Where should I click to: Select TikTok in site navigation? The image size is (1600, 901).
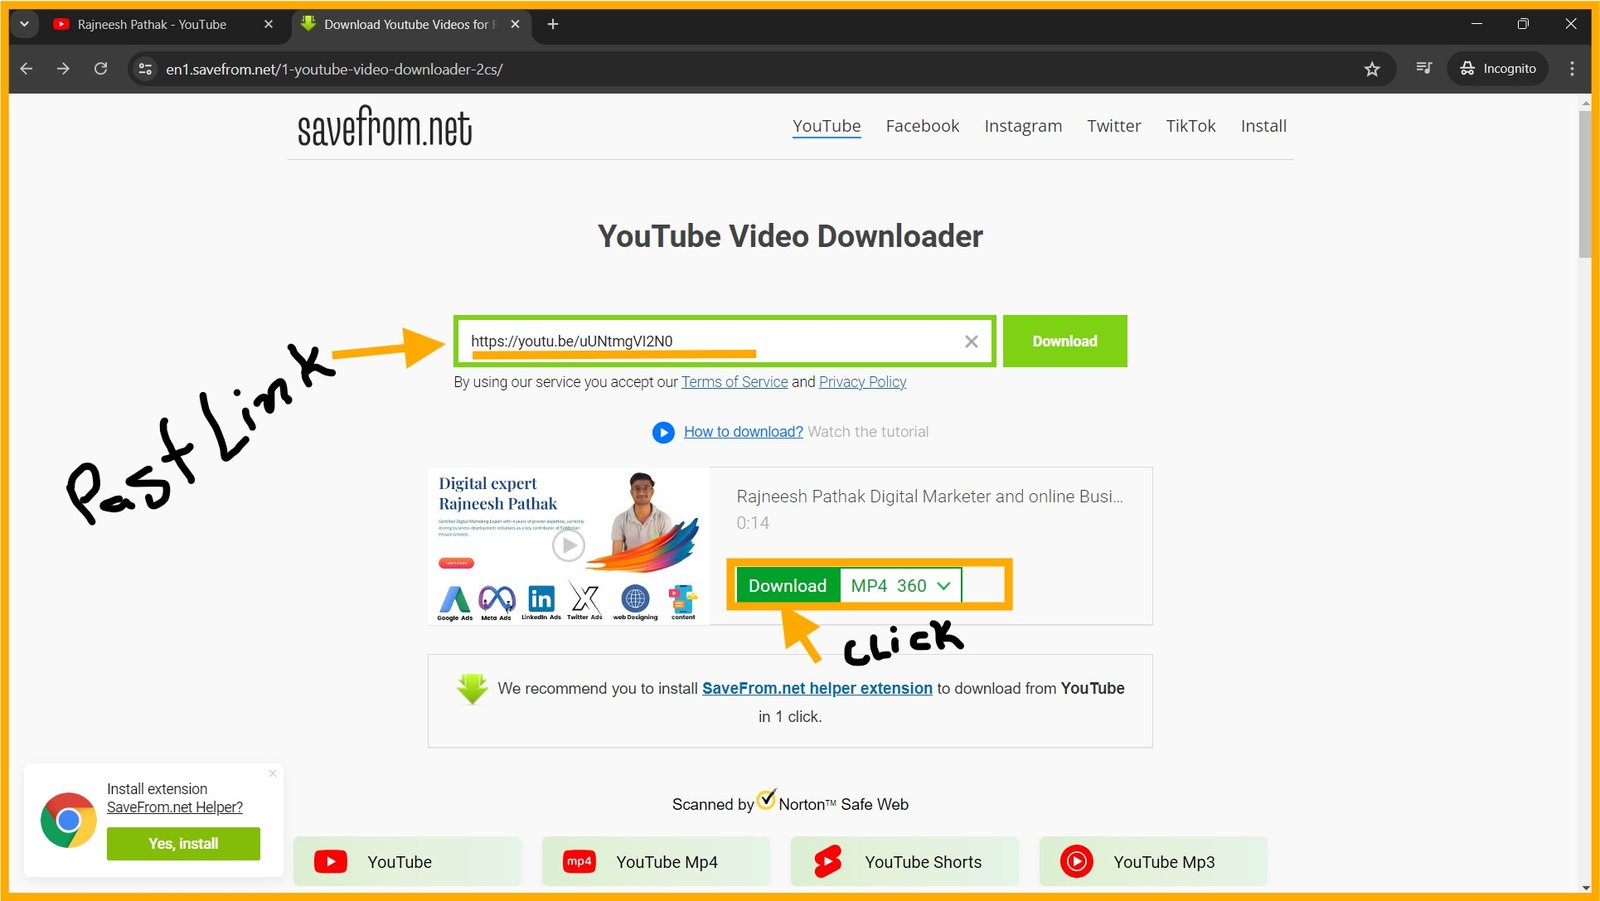pyautogui.click(x=1190, y=126)
